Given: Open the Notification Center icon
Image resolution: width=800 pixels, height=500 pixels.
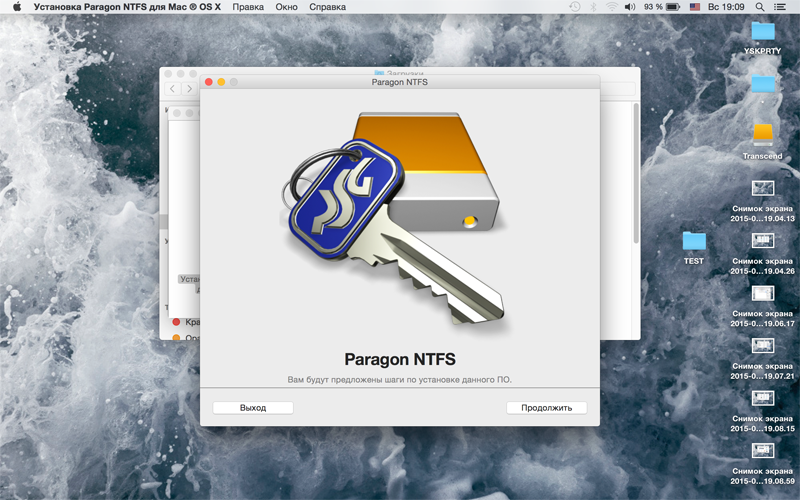Looking at the screenshot, I should 780,7.
